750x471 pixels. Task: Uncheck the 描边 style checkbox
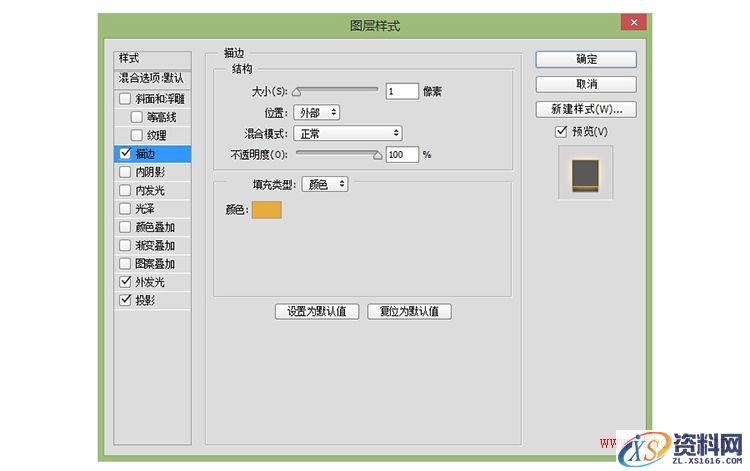pyautogui.click(x=125, y=153)
